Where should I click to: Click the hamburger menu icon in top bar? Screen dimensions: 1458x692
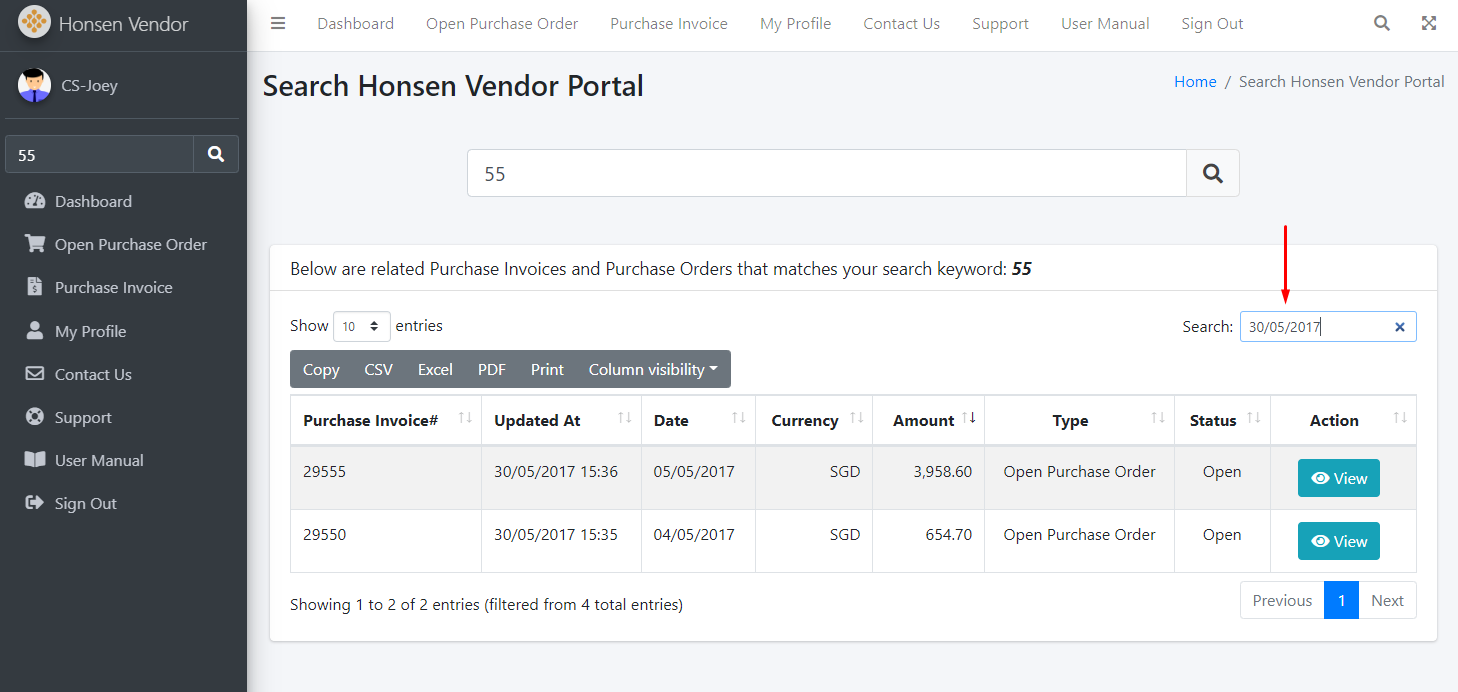click(x=278, y=24)
